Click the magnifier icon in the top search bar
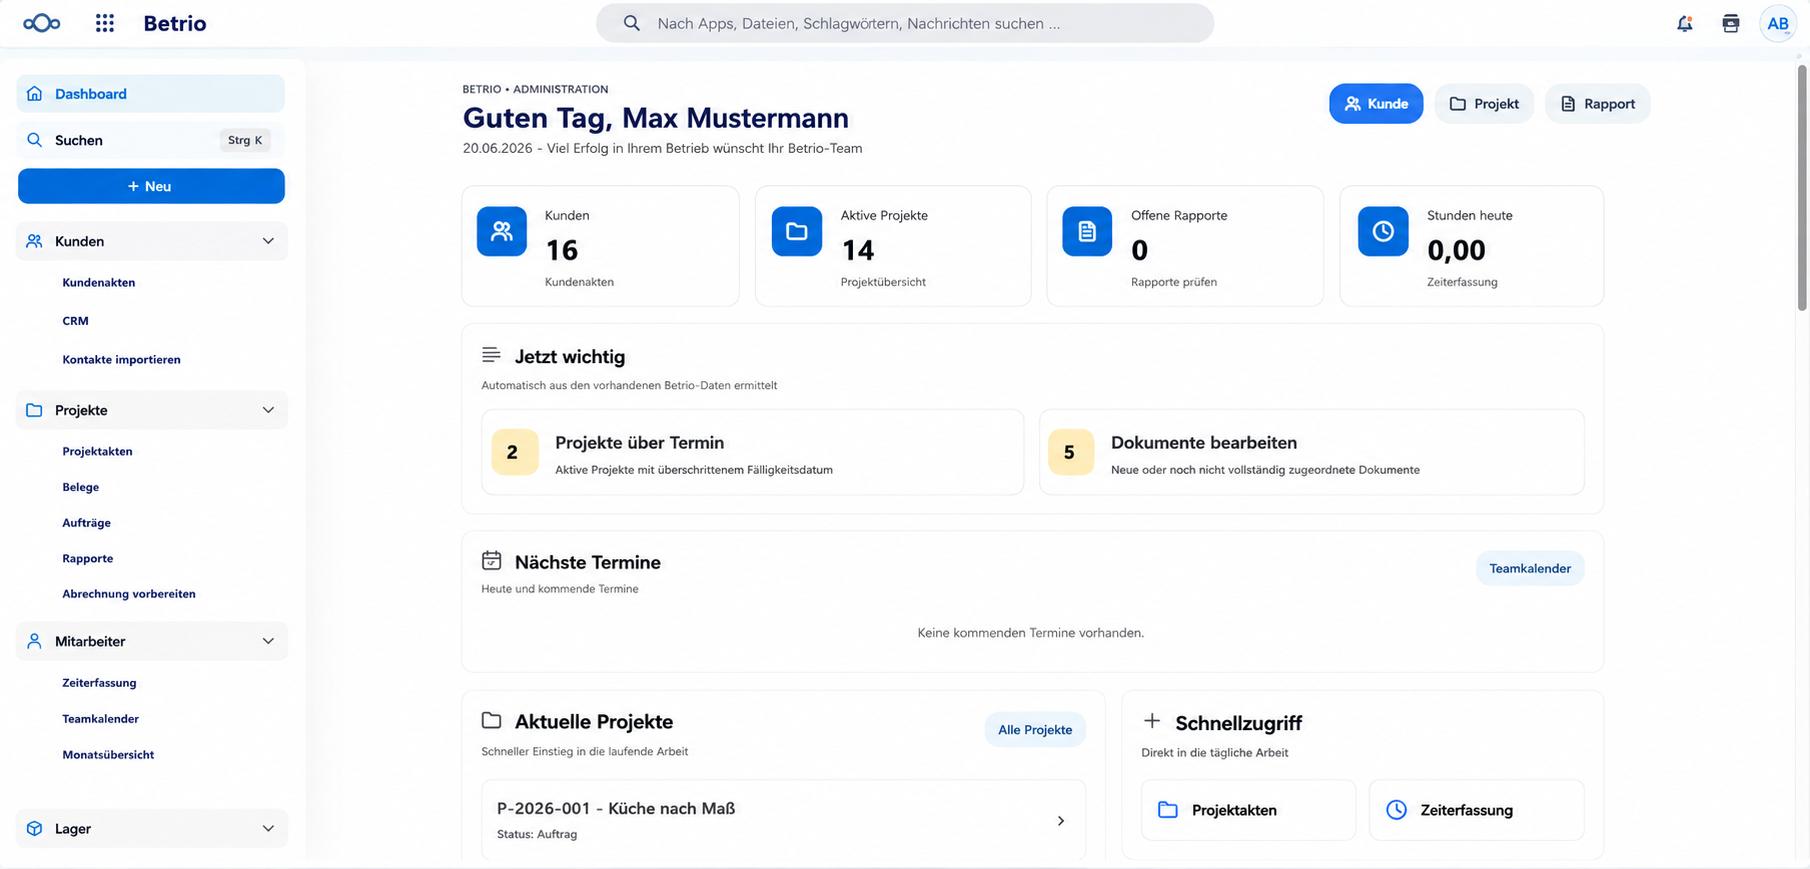The height and width of the screenshot is (869, 1810). [x=632, y=23]
